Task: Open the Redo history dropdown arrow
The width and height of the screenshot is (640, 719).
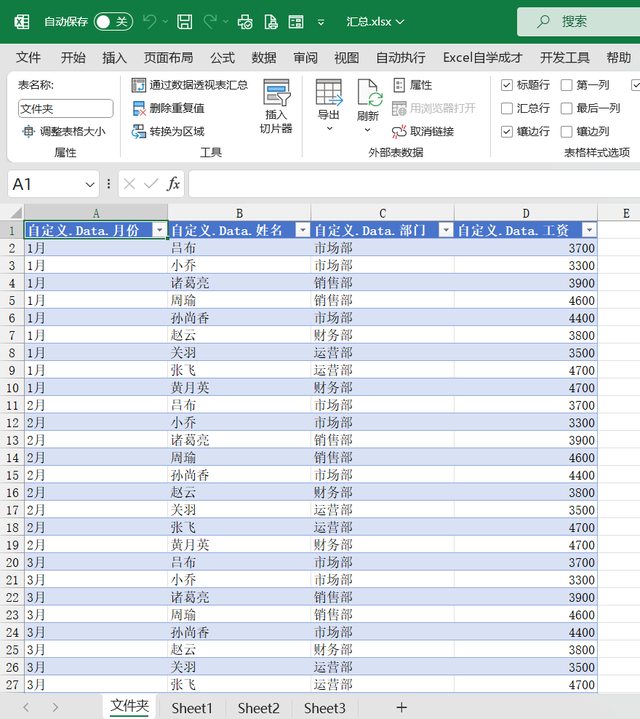Action: click(x=226, y=22)
